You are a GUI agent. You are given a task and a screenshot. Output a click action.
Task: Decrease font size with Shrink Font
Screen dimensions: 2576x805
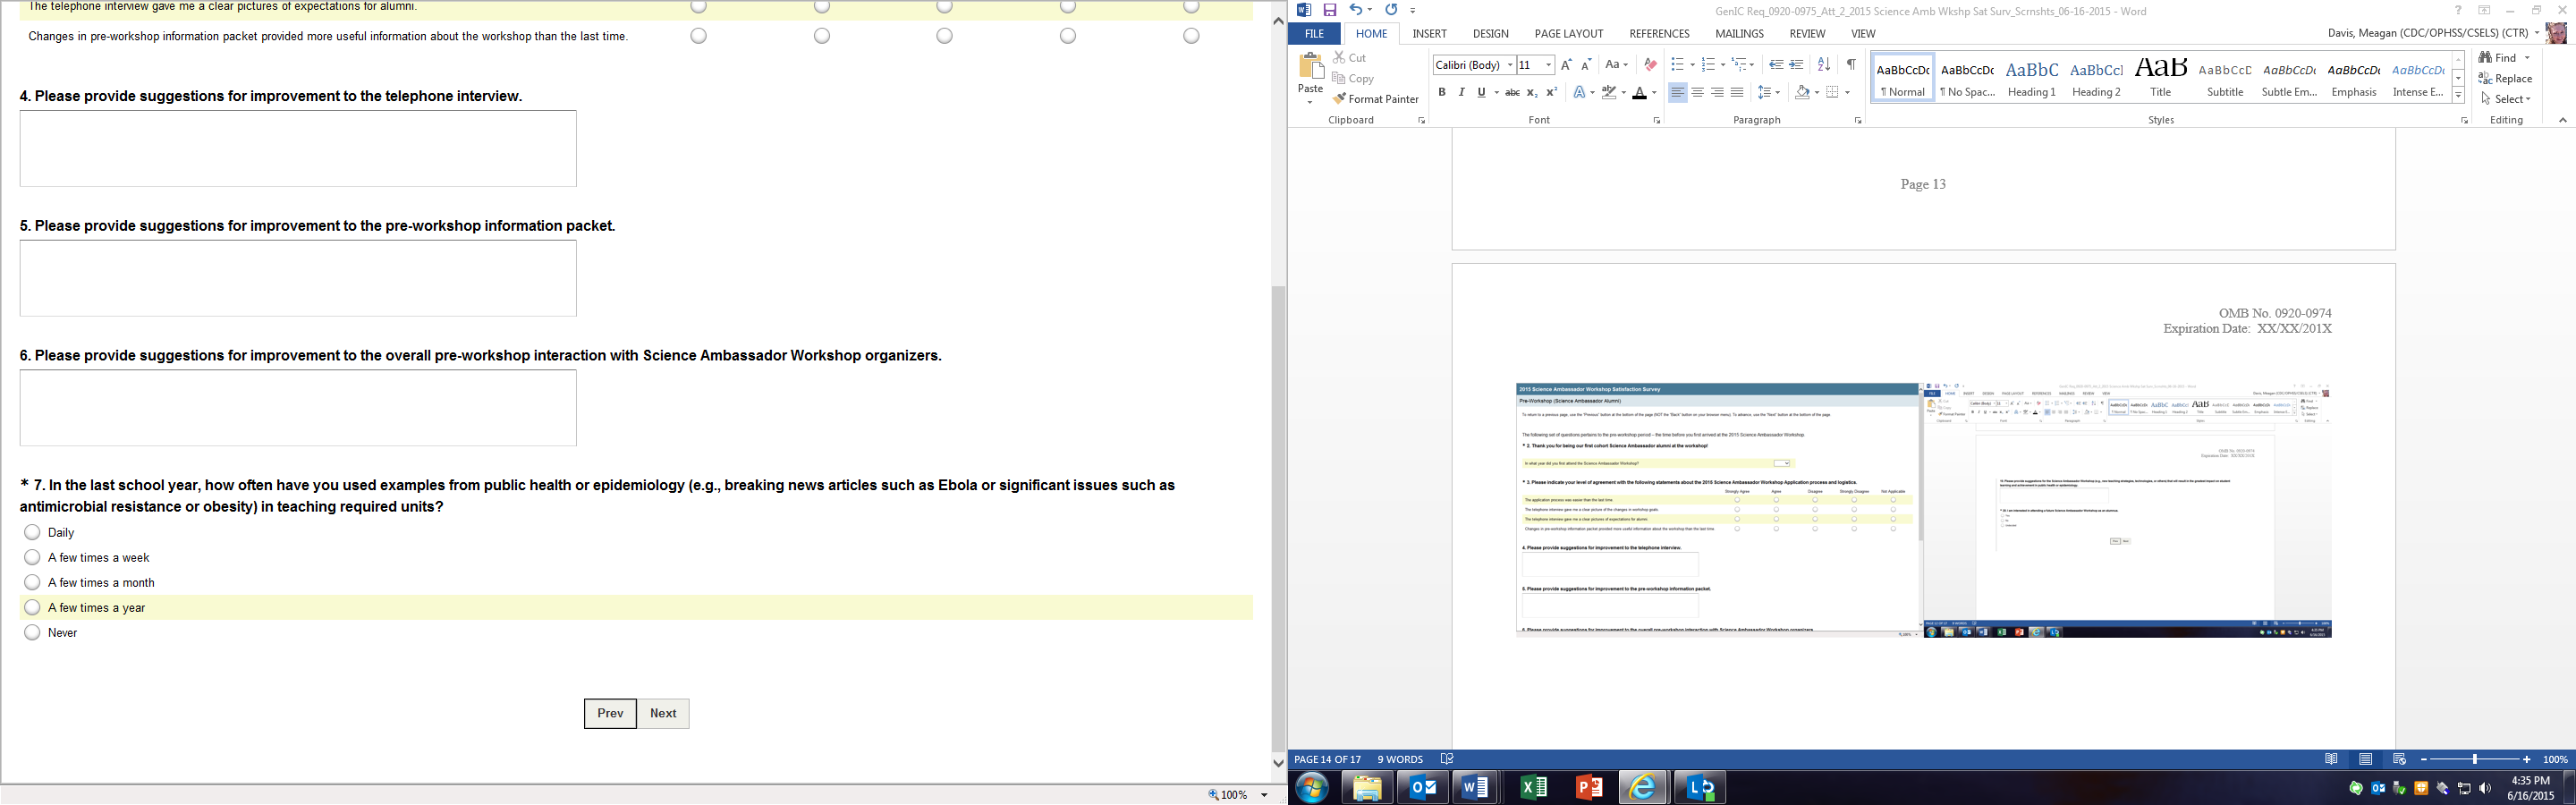pos(1586,65)
